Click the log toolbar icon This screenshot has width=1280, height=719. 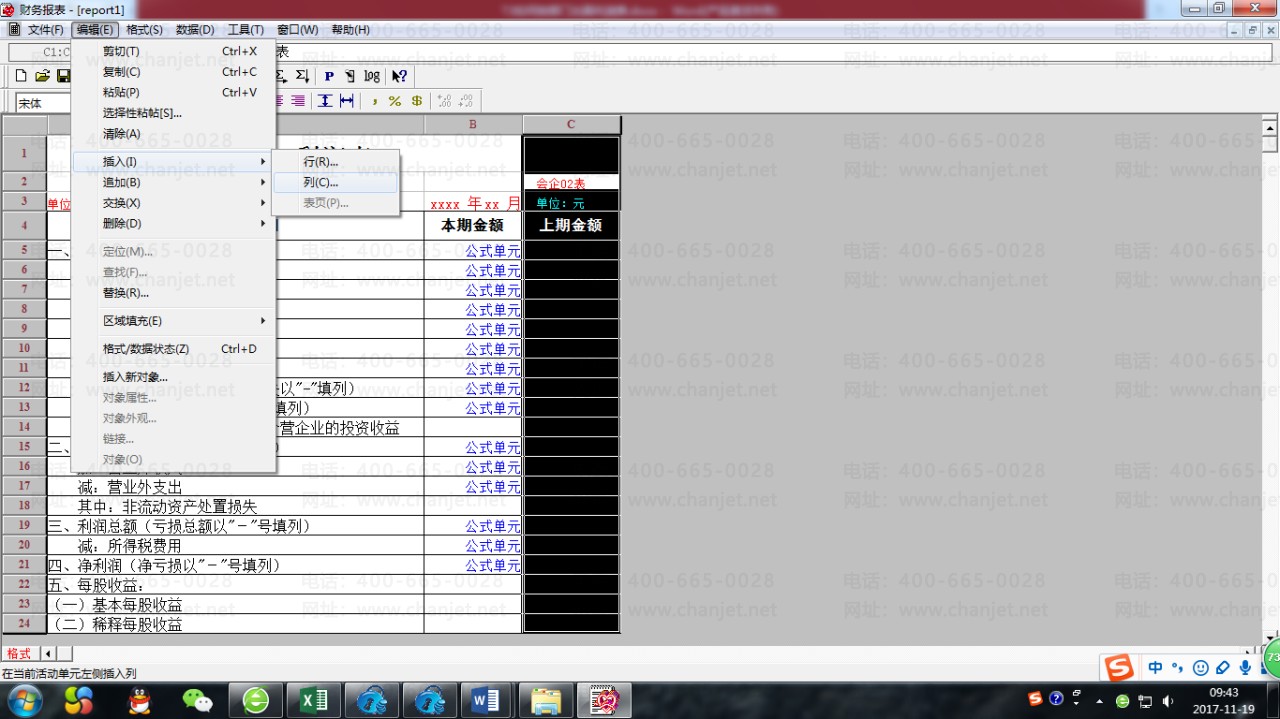pos(372,76)
